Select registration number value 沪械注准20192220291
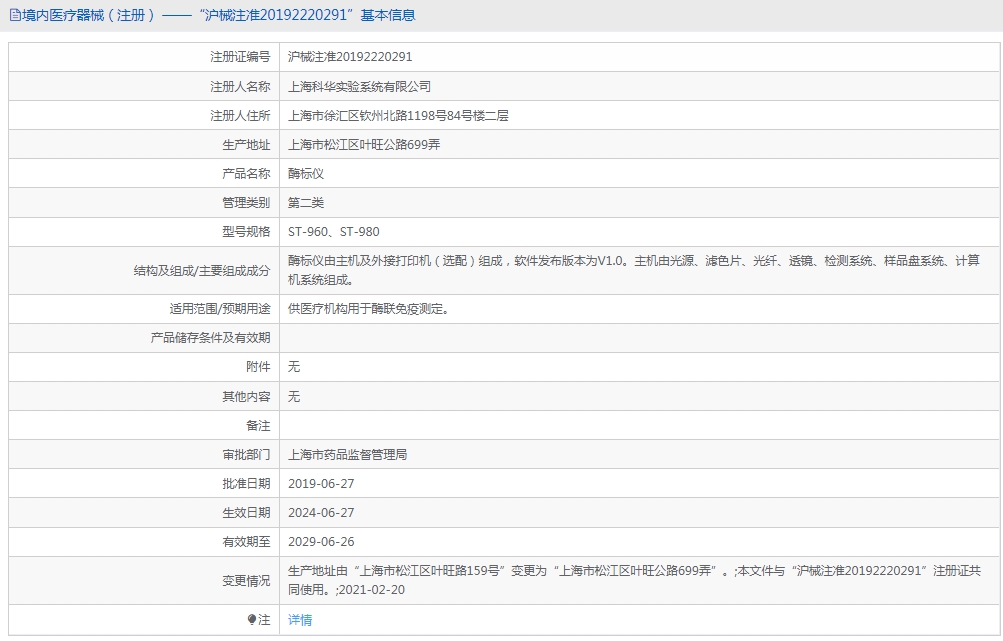The height and width of the screenshot is (641, 1003). click(350, 57)
